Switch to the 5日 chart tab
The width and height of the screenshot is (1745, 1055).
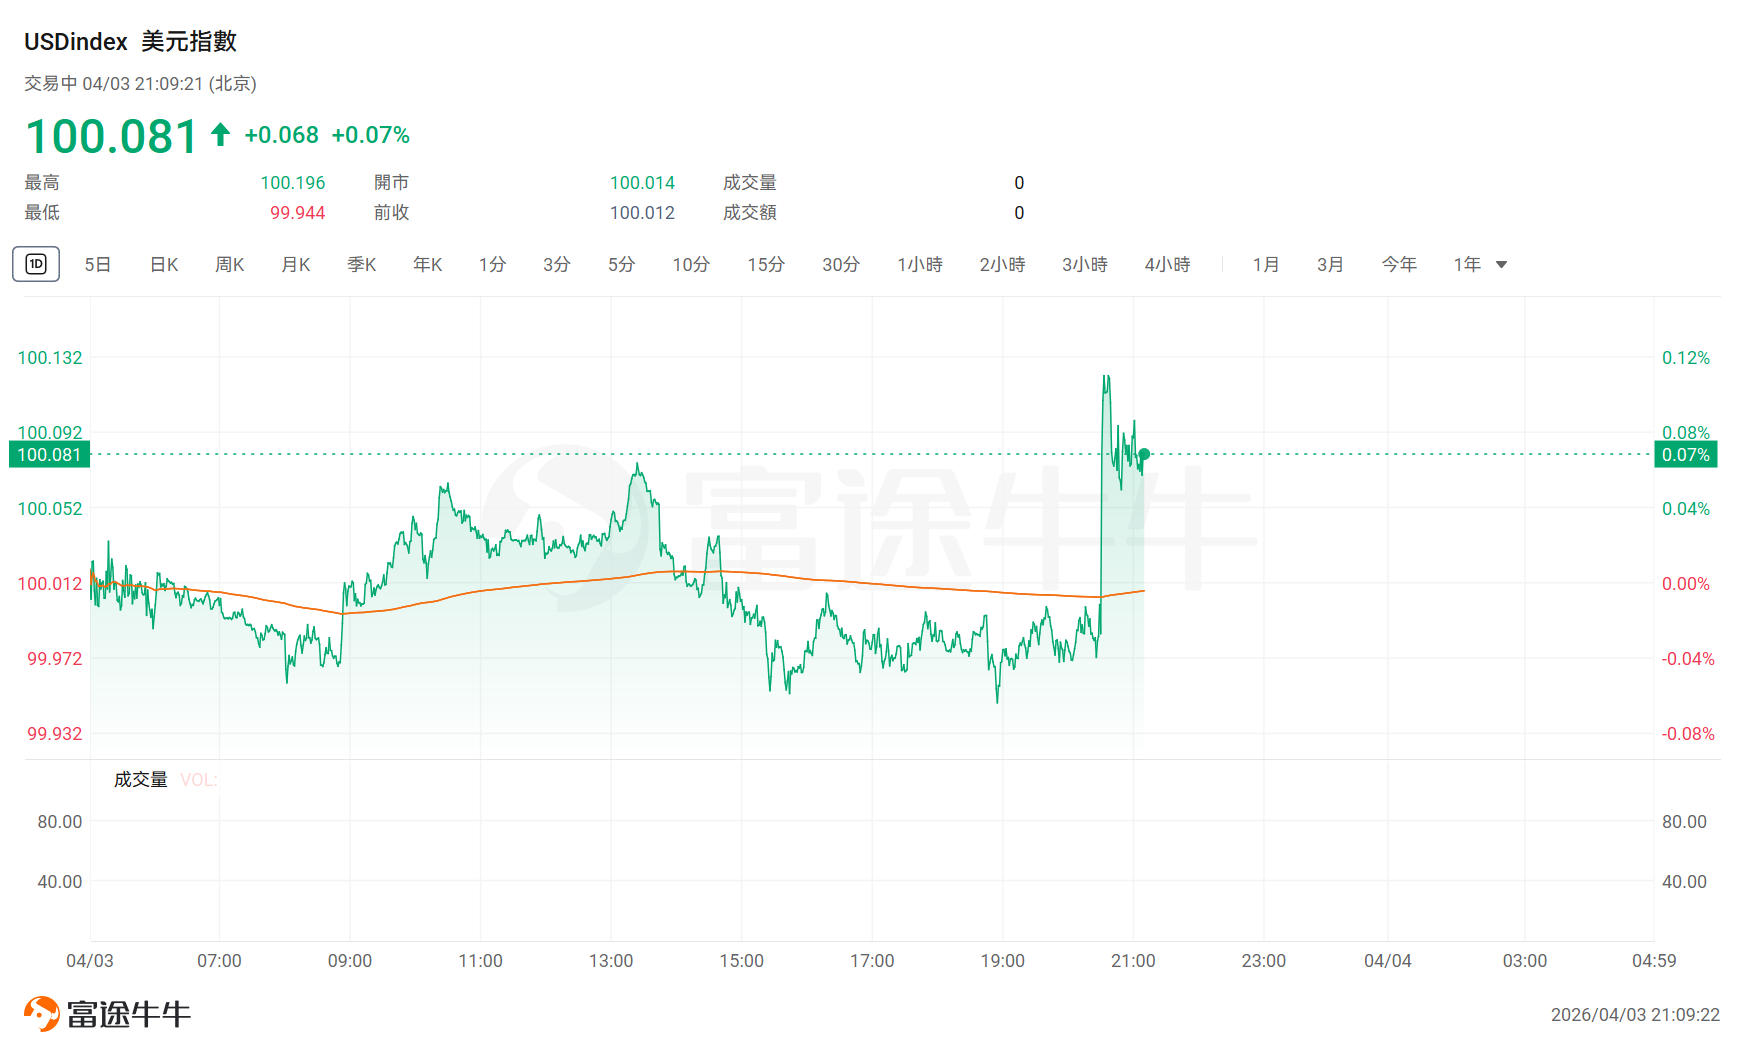pyautogui.click(x=97, y=265)
